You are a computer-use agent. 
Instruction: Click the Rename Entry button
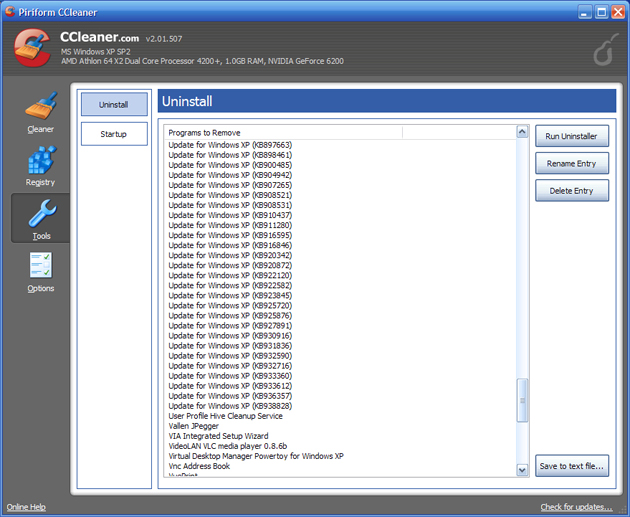point(572,163)
